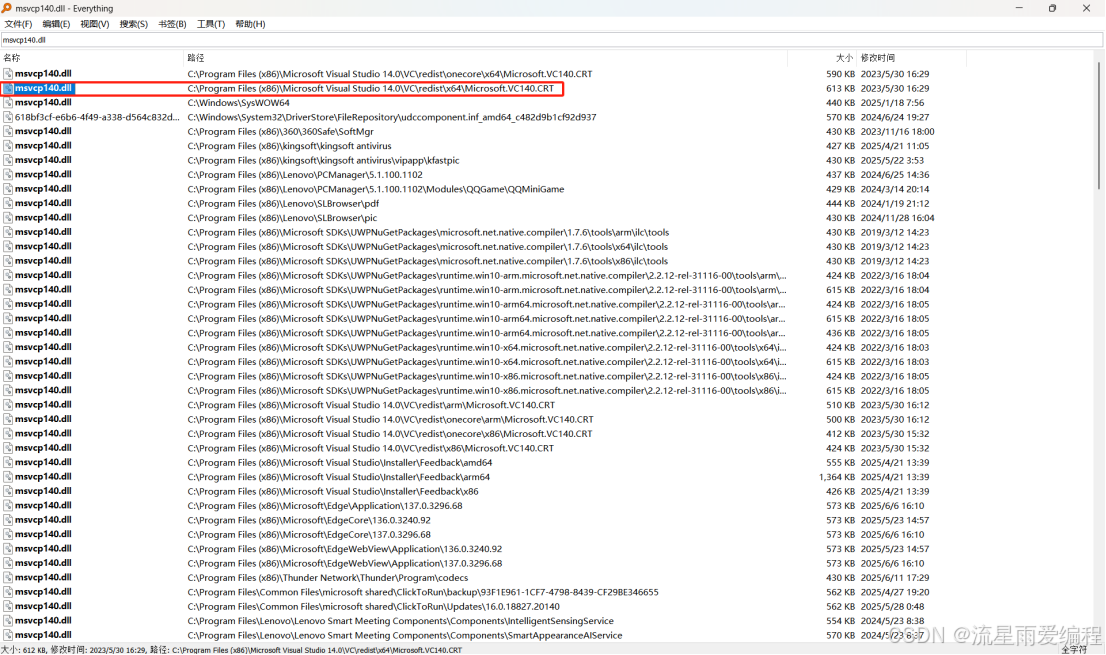Open the 文件(F) menu
Image resolution: width=1106 pixels, height=655 pixels.
click(x=18, y=24)
